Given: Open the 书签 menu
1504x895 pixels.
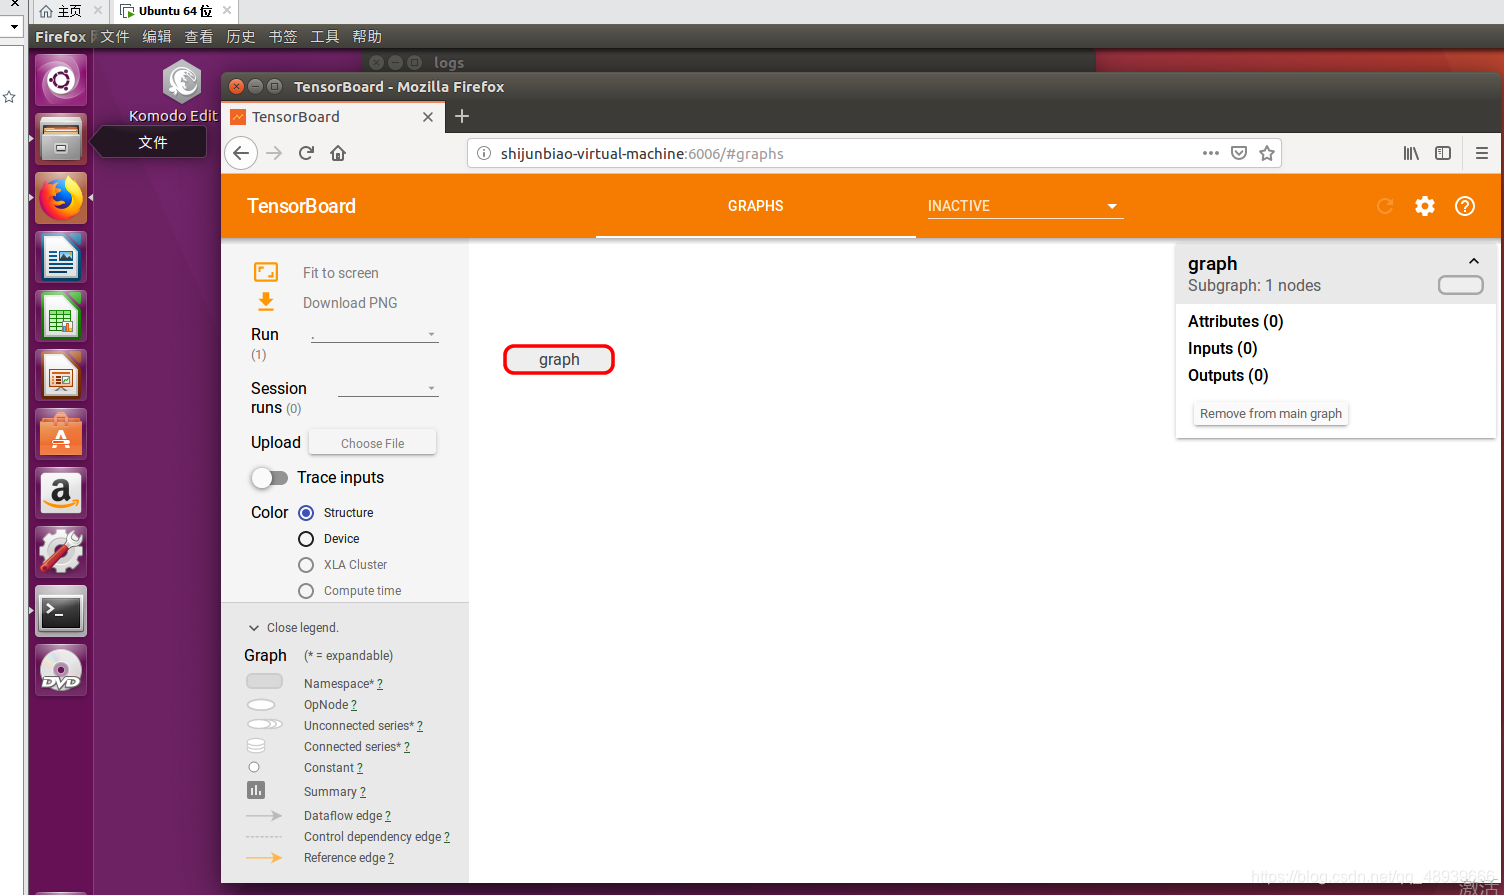Looking at the screenshot, I should click(x=283, y=37).
